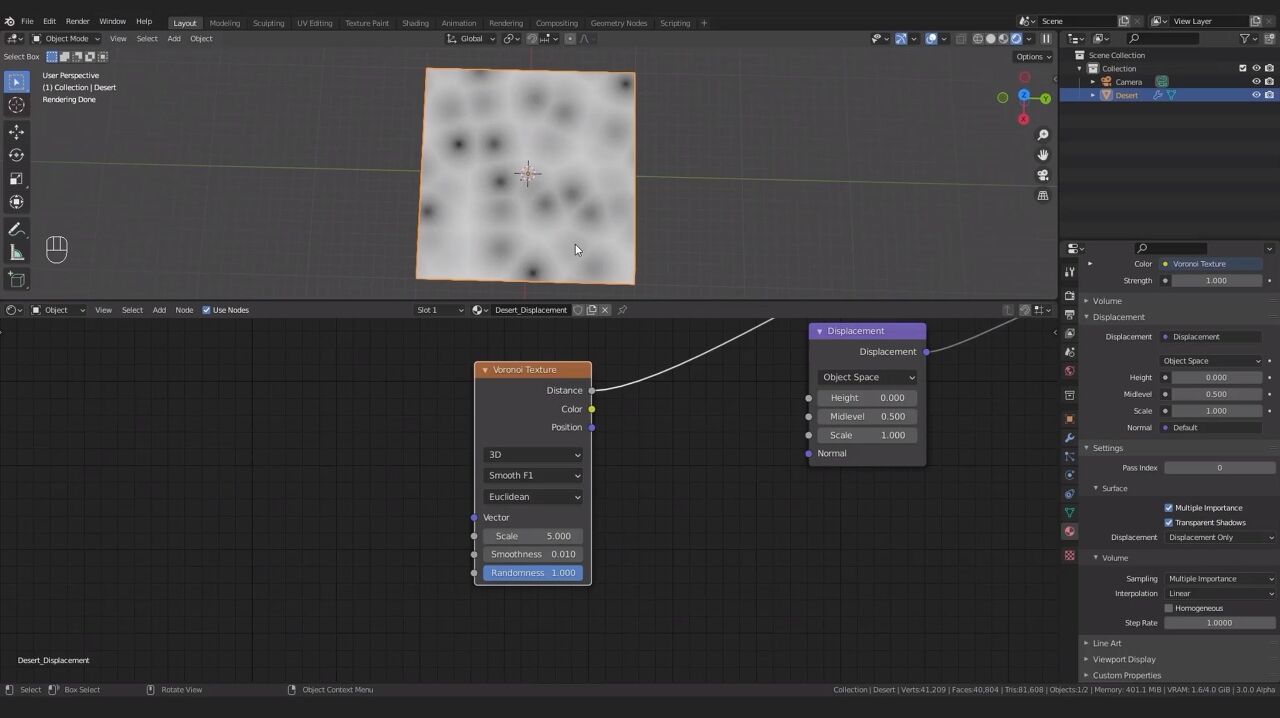Image resolution: width=1280 pixels, height=718 pixels.
Task: Open the Material properties tab
Action: [1069, 531]
